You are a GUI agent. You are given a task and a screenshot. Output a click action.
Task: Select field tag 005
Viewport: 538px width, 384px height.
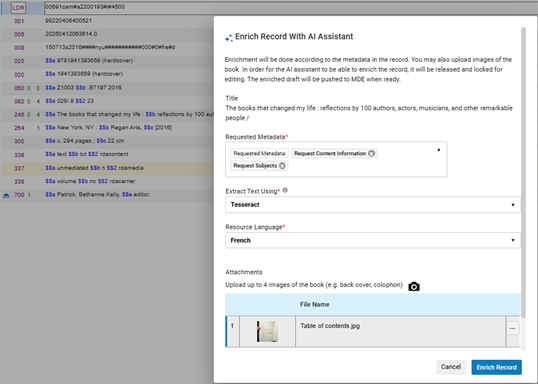coord(19,34)
